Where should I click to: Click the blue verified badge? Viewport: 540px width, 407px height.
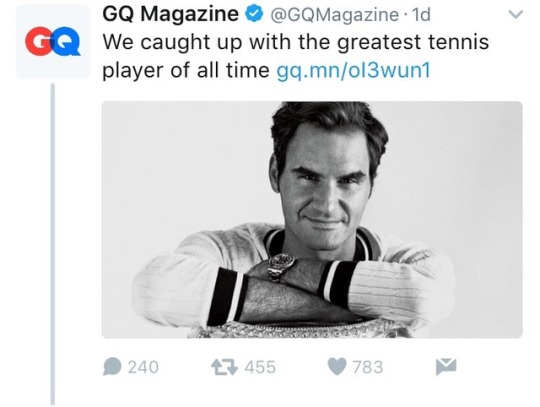[254, 14]
